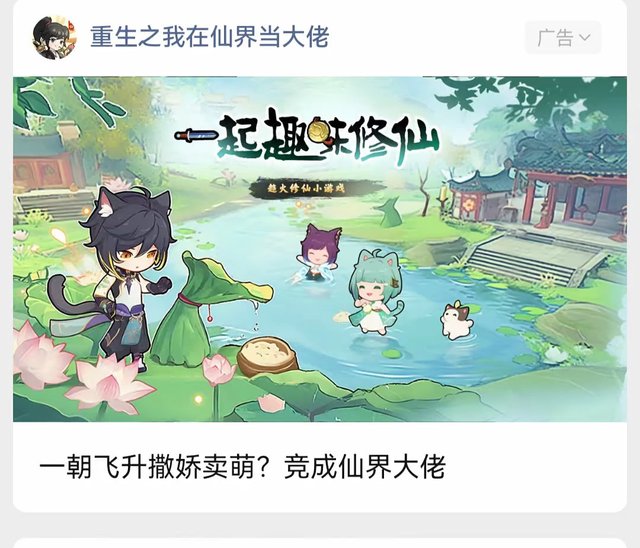Click the purple-haired character in the pond
The image size is (640, 548).
(x=315, y=253)
